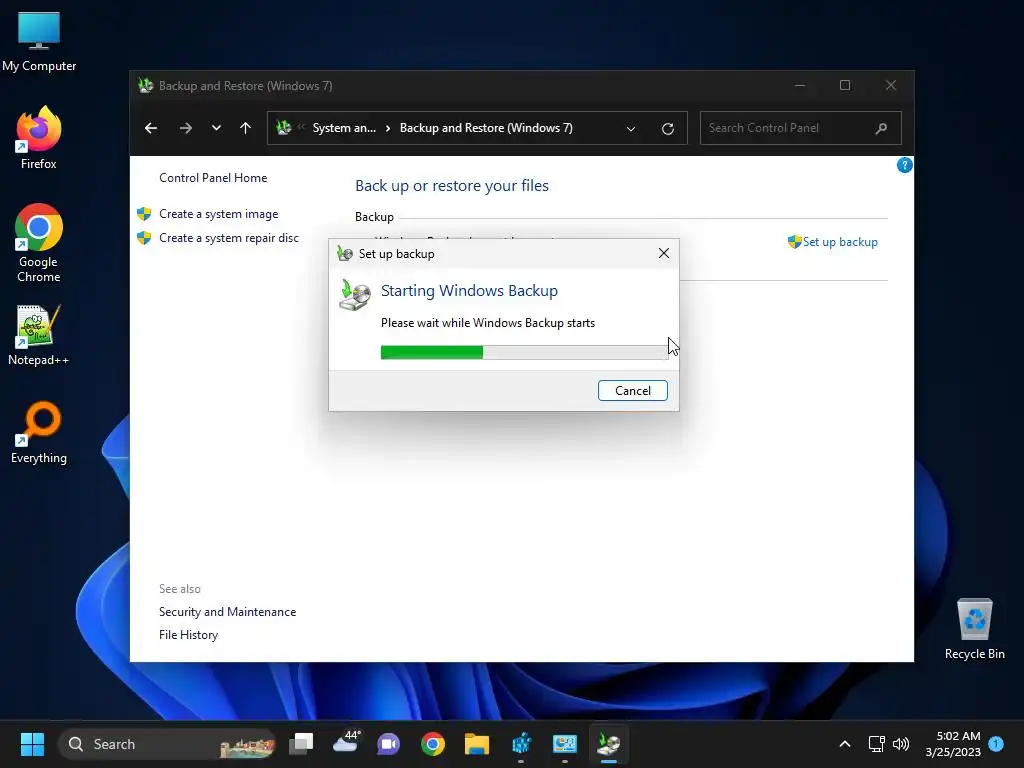Close the Set up backup dialog
This screenshot has width=1024, height=768.
point(664,253)
